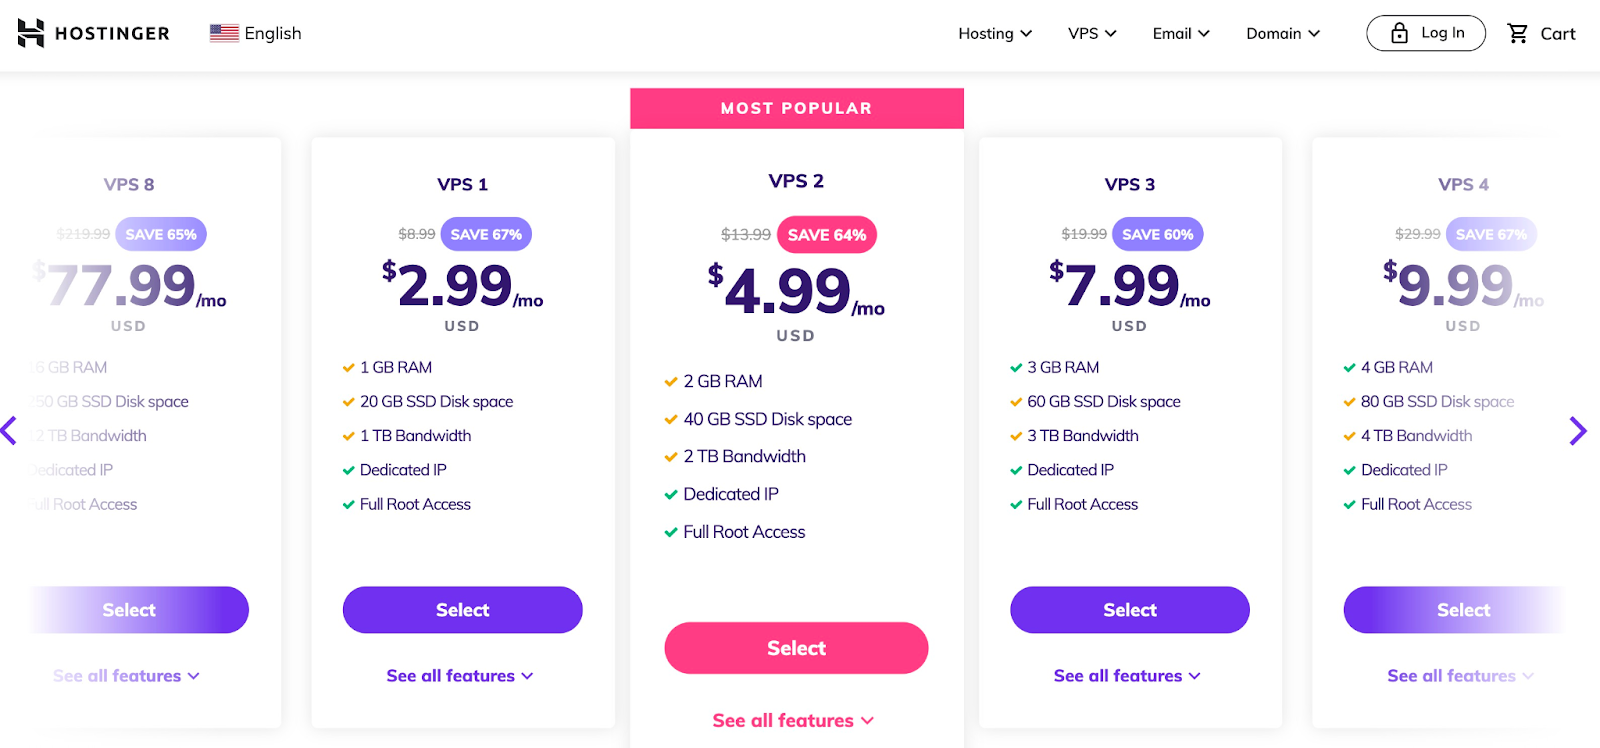Click the lock icon in Log In
The width and height of the screenshot is (1600, 748).
click(x=1399, y=33)
